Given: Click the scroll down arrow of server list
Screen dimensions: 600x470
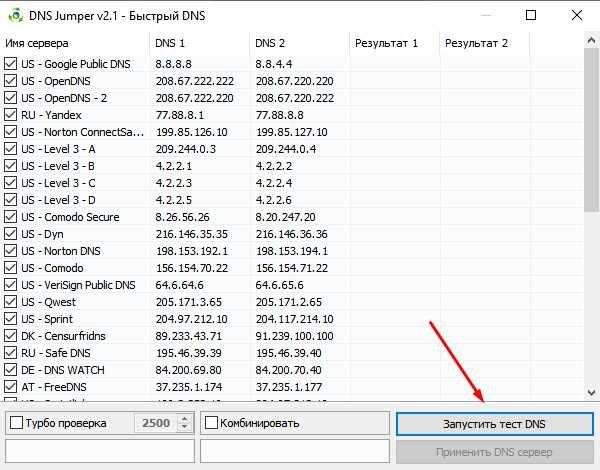Looking at the screenshot, I should [591, 393].
